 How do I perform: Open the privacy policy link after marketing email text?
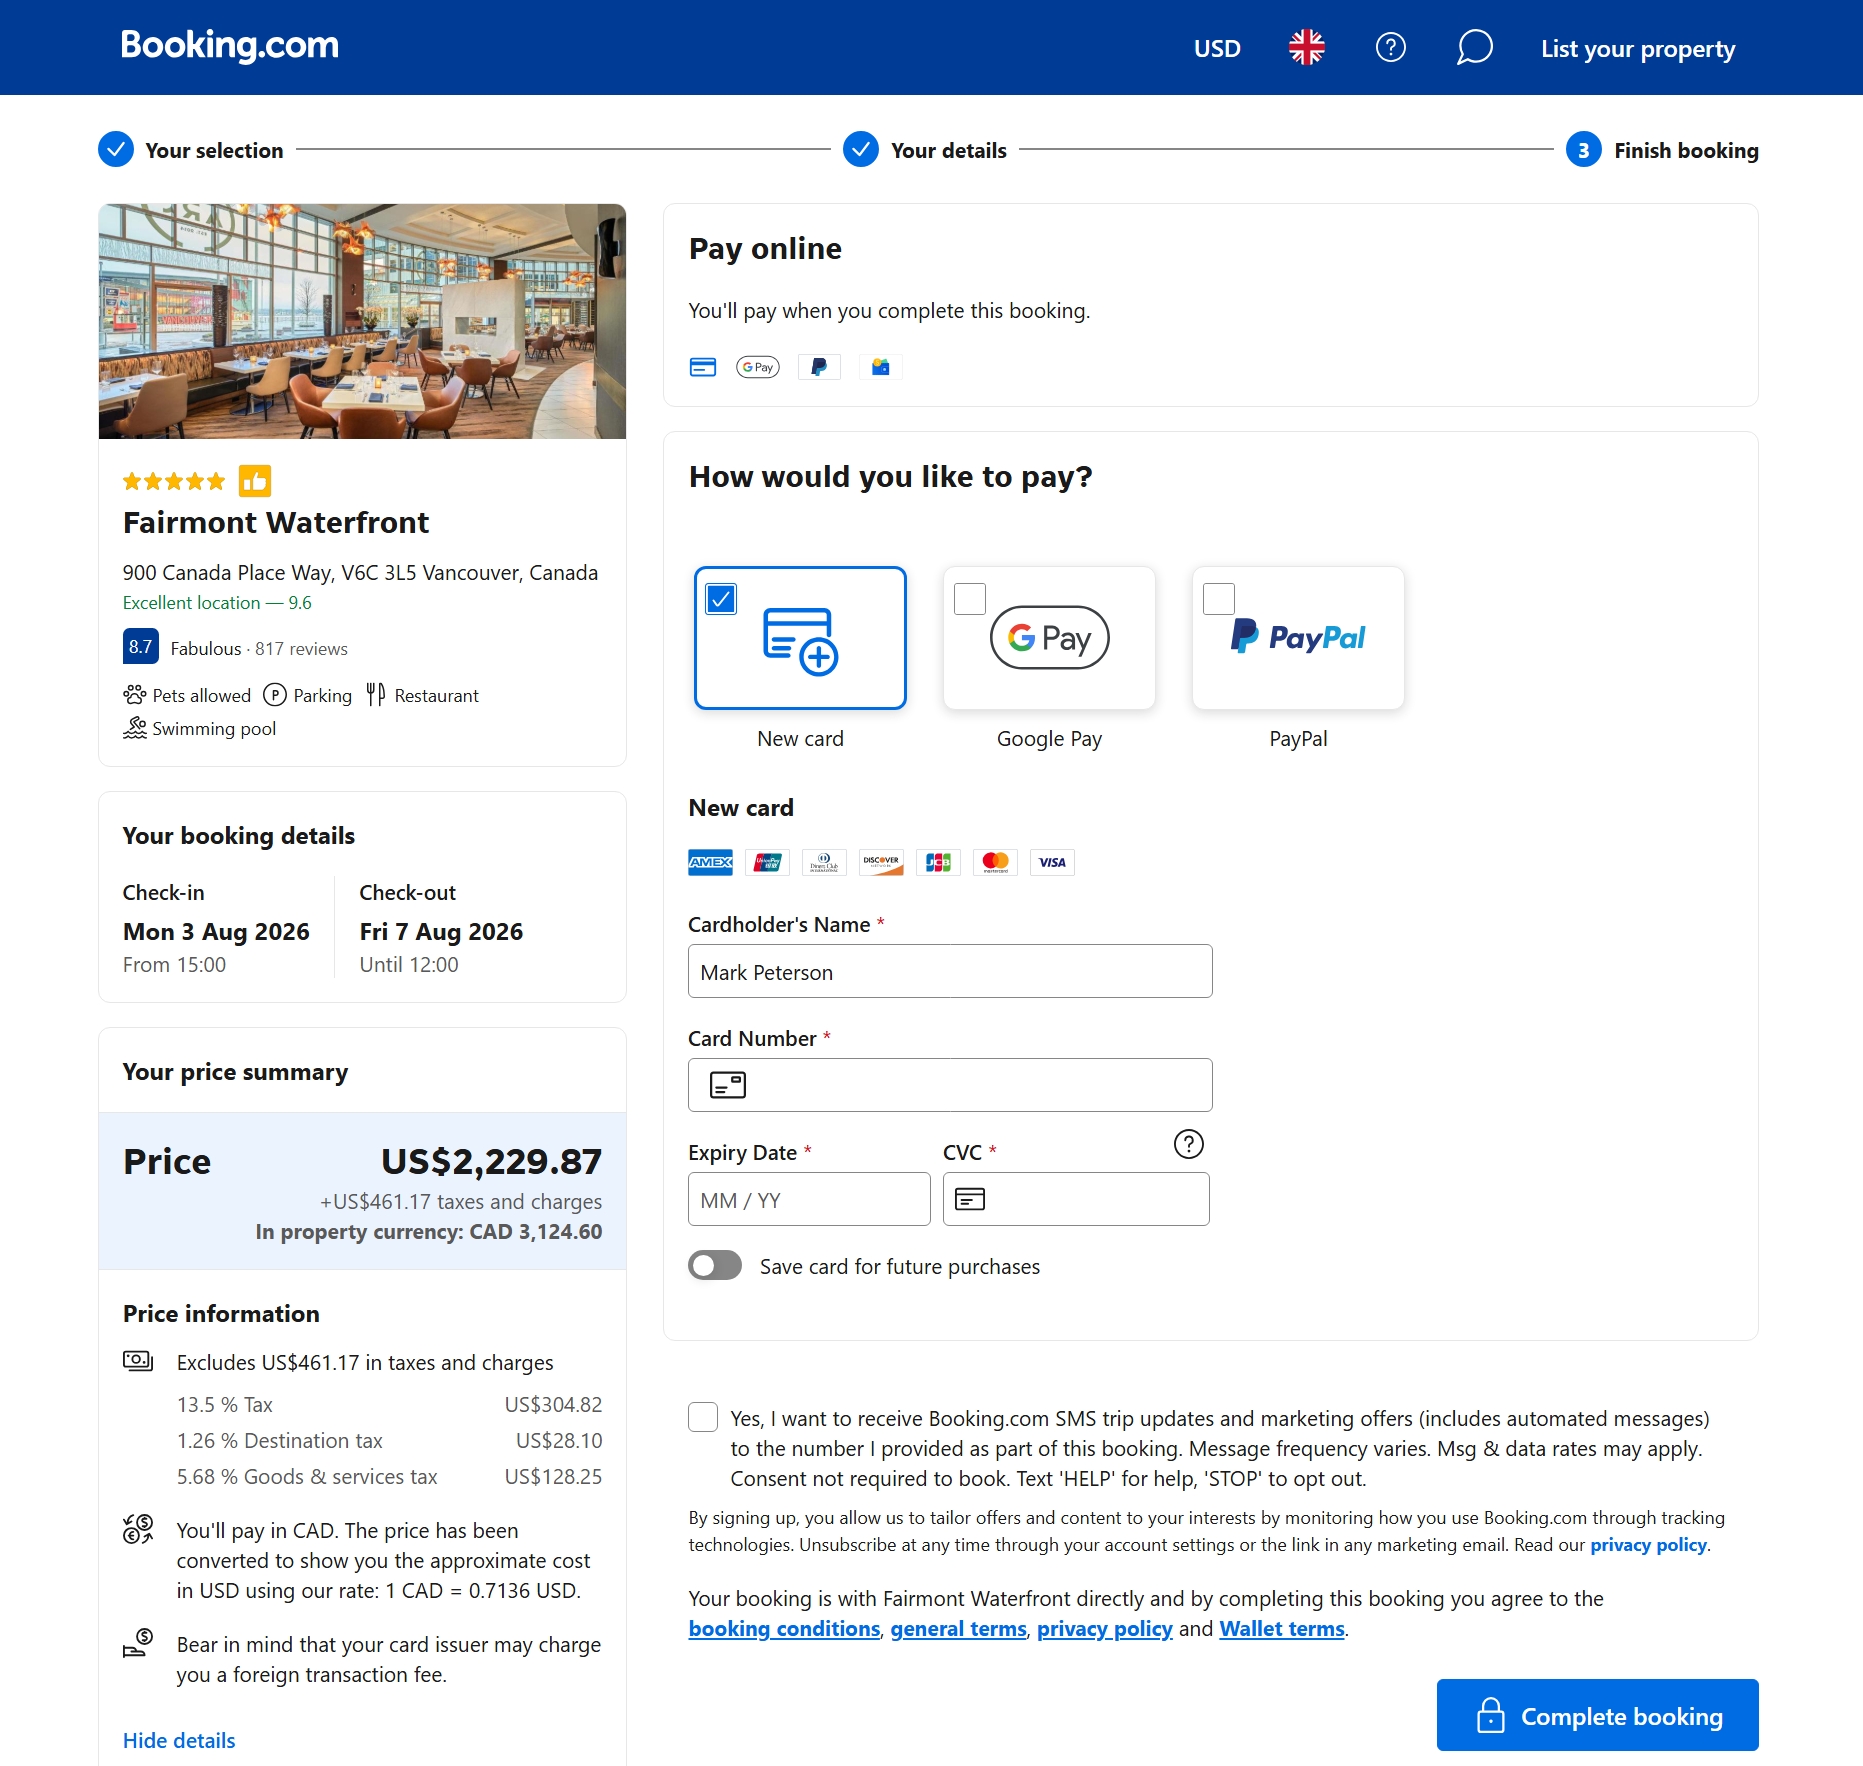tap(1648, 1545)
